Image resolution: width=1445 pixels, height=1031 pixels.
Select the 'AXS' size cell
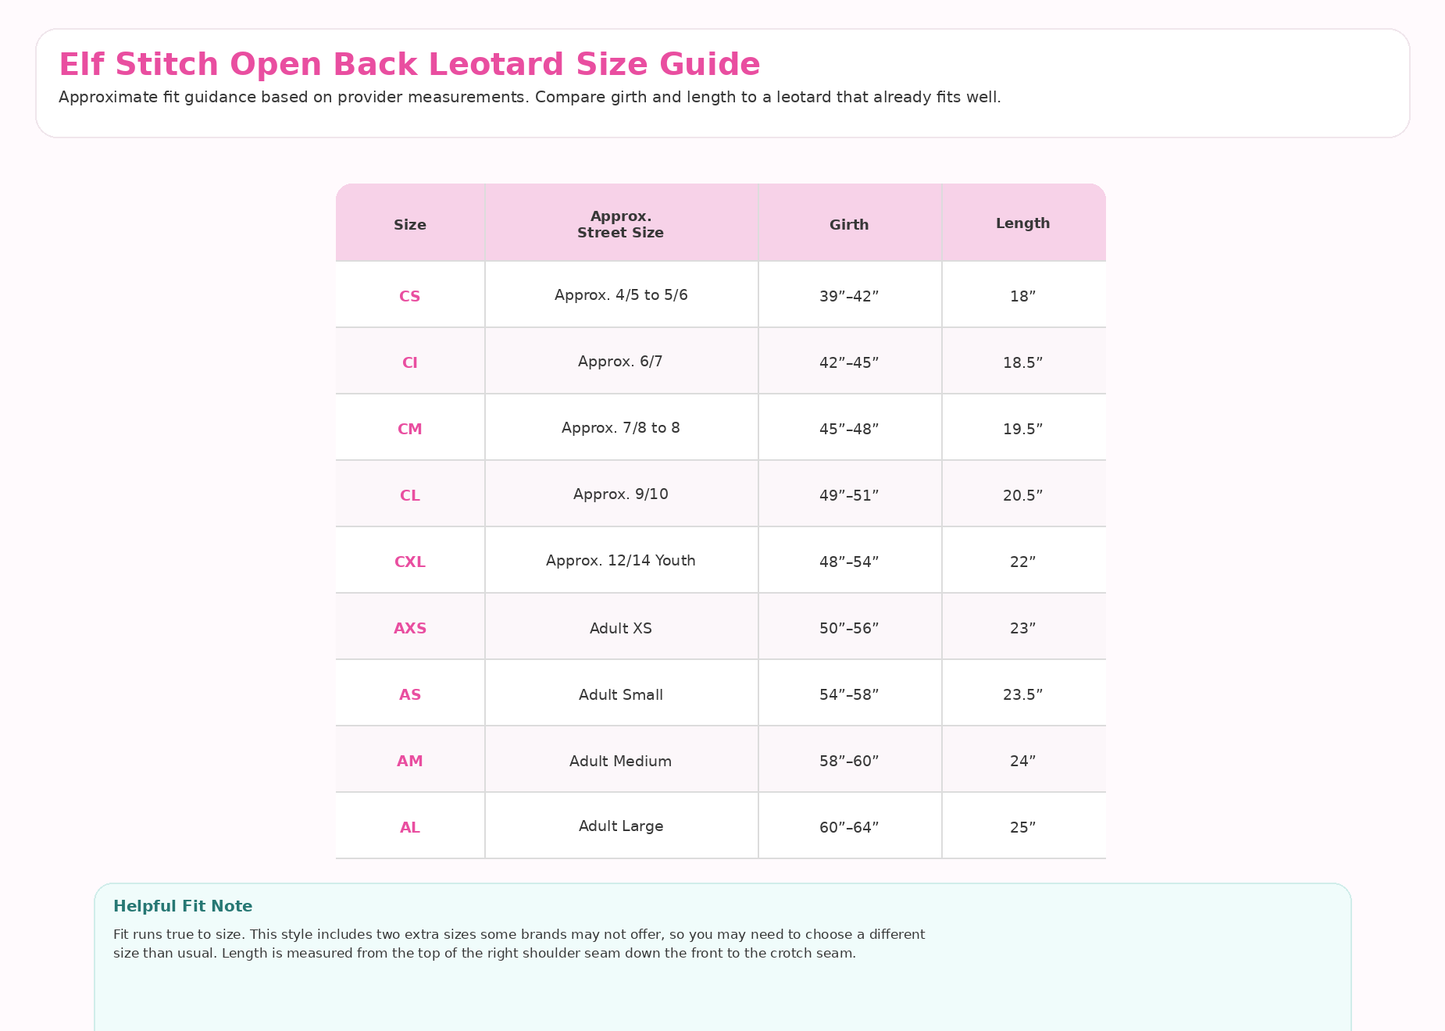(410, 628)
